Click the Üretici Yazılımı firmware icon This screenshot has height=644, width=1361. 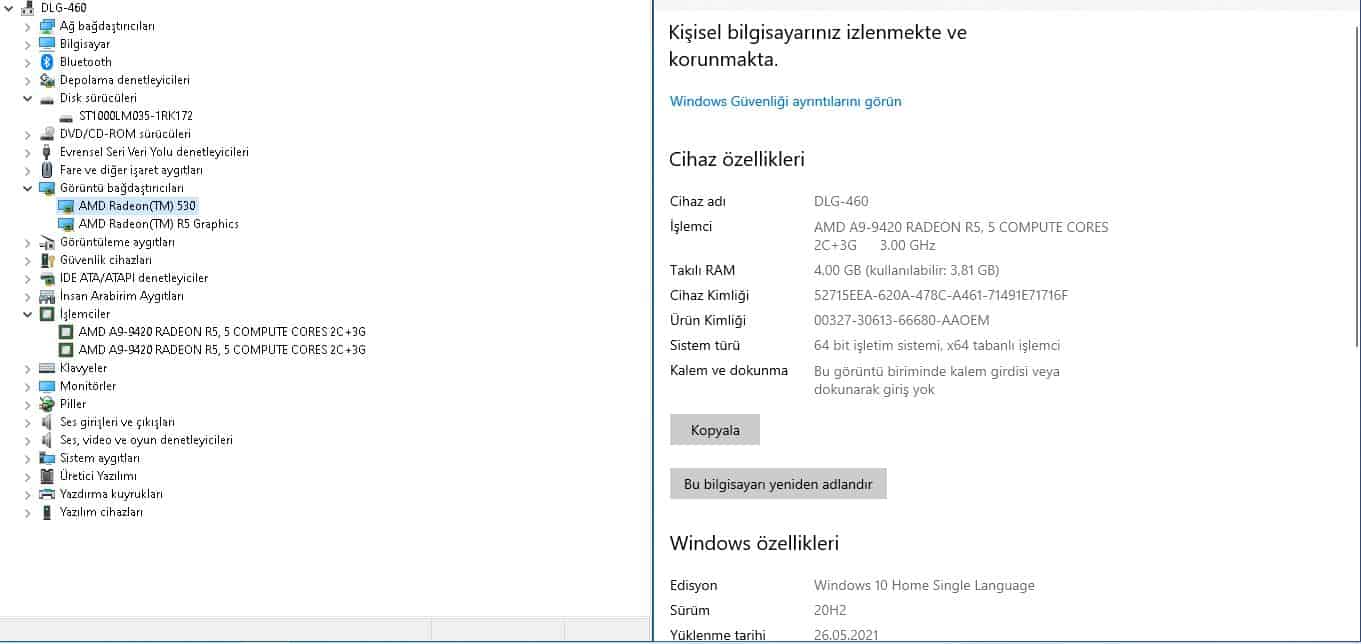tap(46, 476)
